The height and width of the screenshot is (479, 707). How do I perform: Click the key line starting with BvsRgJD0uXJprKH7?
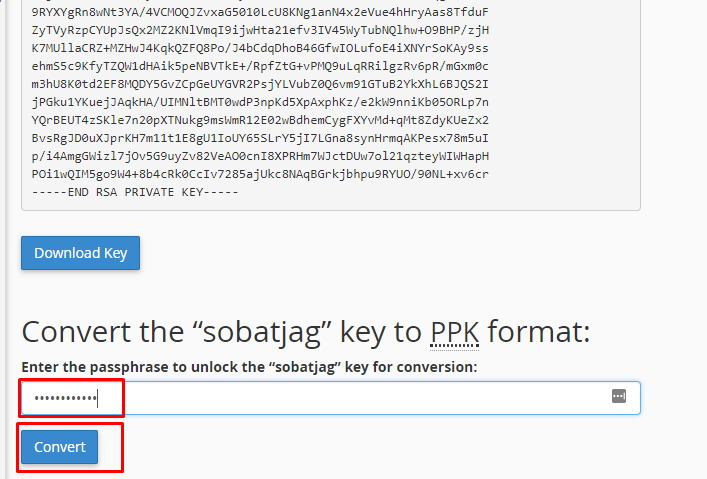[x=260, y=138]
